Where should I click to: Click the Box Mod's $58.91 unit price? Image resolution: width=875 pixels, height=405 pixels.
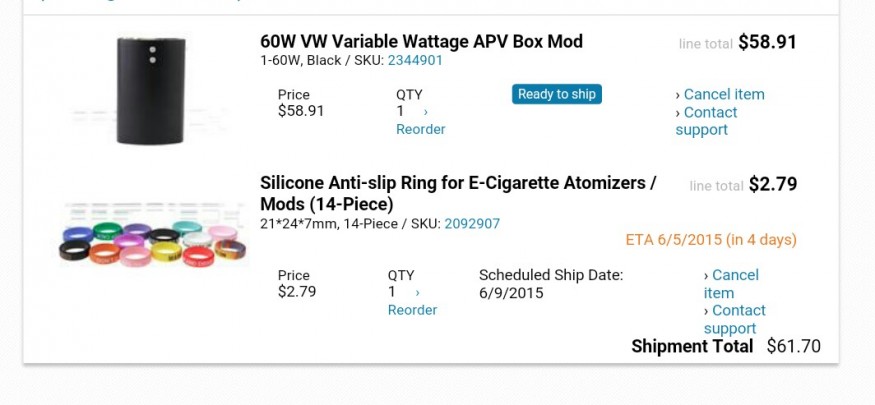click(301, 111)
